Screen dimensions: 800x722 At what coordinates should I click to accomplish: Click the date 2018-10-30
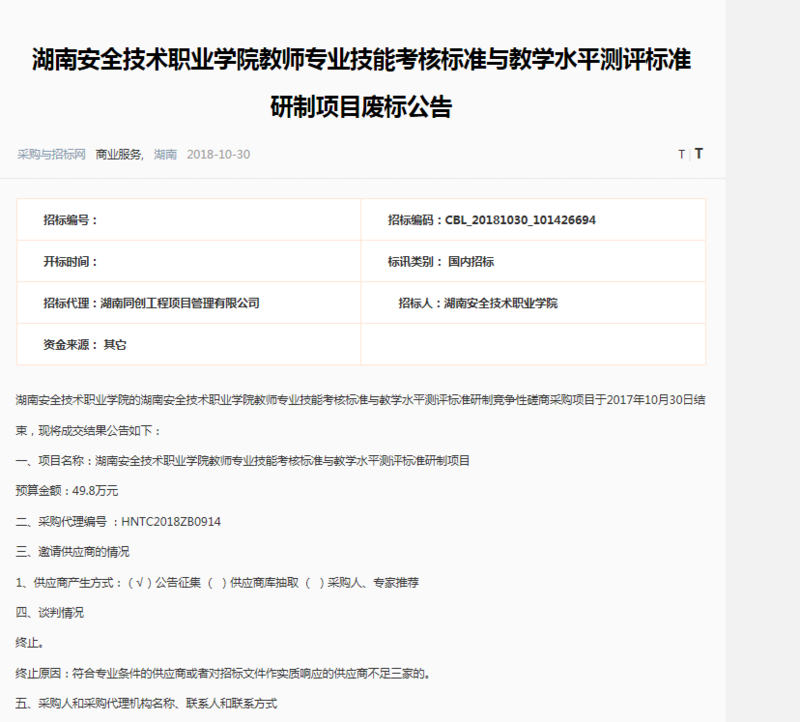point(218,154)
